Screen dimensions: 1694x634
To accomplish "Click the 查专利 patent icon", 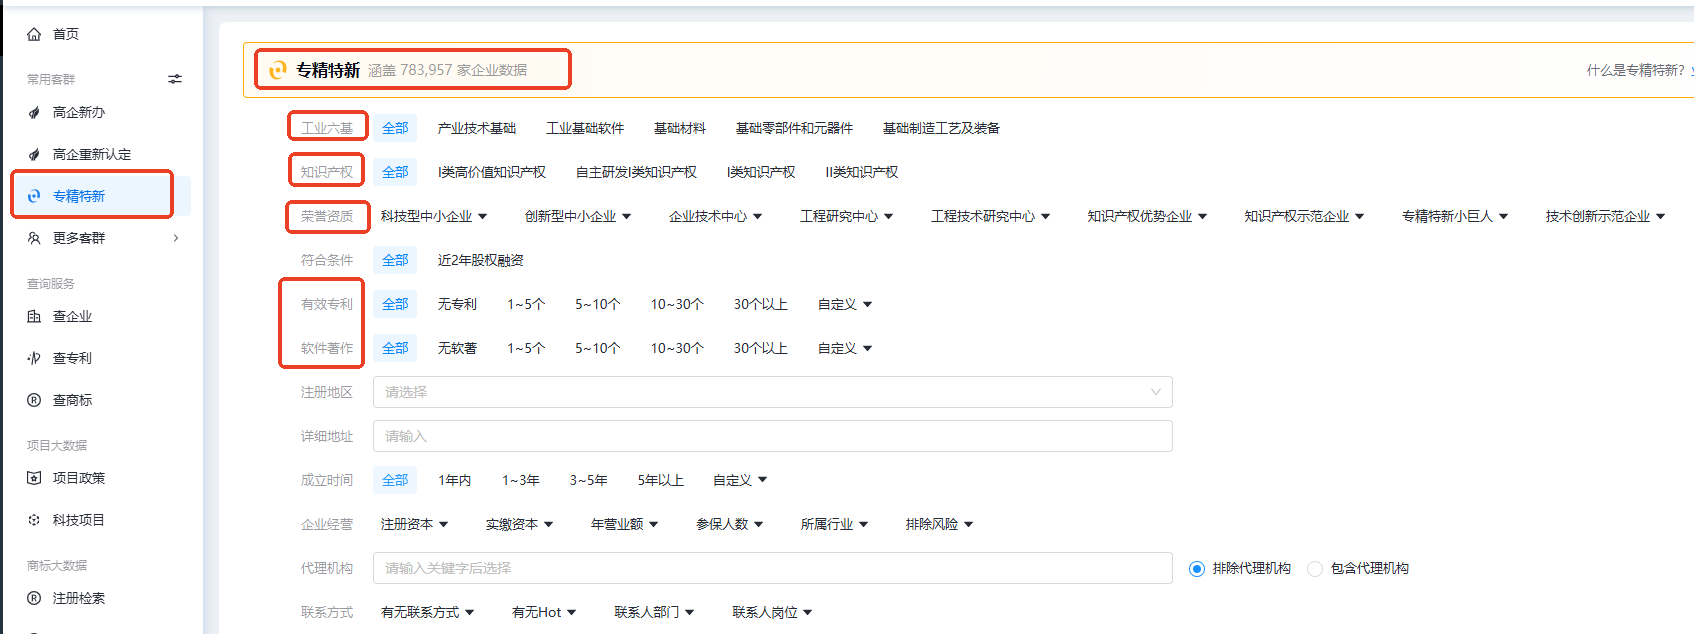I will pos(34,358).
